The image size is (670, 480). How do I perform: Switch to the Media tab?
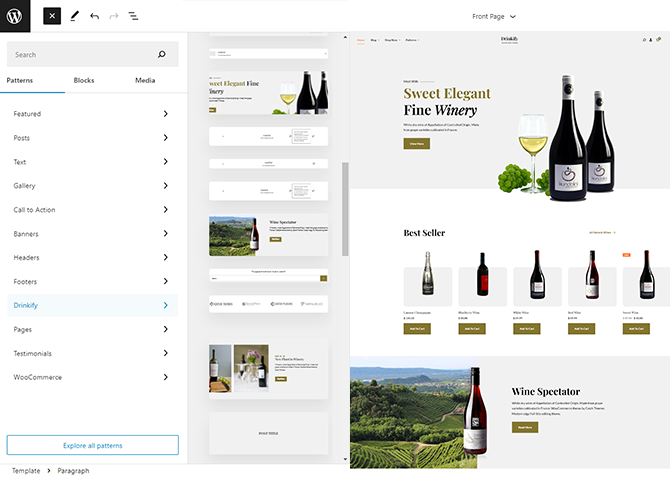coord(145,80)
